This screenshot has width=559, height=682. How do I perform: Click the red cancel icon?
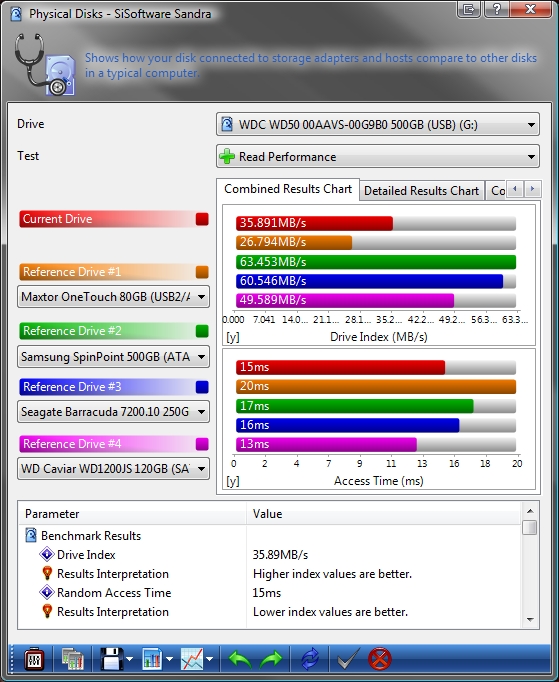(x=380, y=660)
